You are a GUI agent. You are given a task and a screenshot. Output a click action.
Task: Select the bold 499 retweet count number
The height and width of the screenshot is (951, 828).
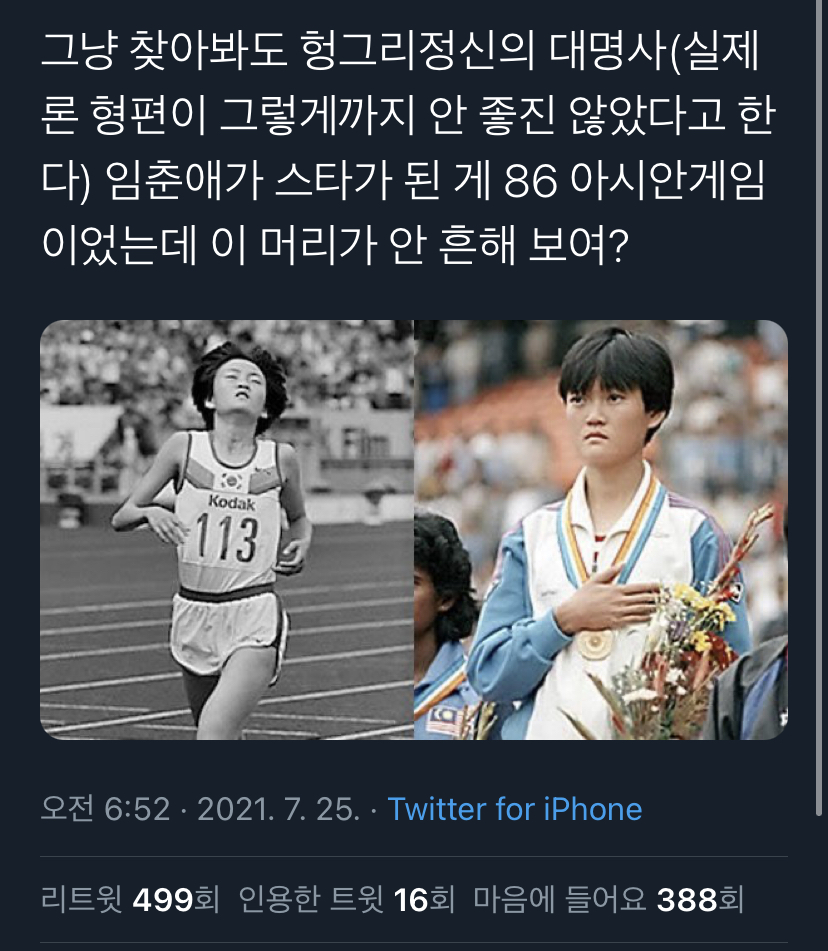(163, 899)
